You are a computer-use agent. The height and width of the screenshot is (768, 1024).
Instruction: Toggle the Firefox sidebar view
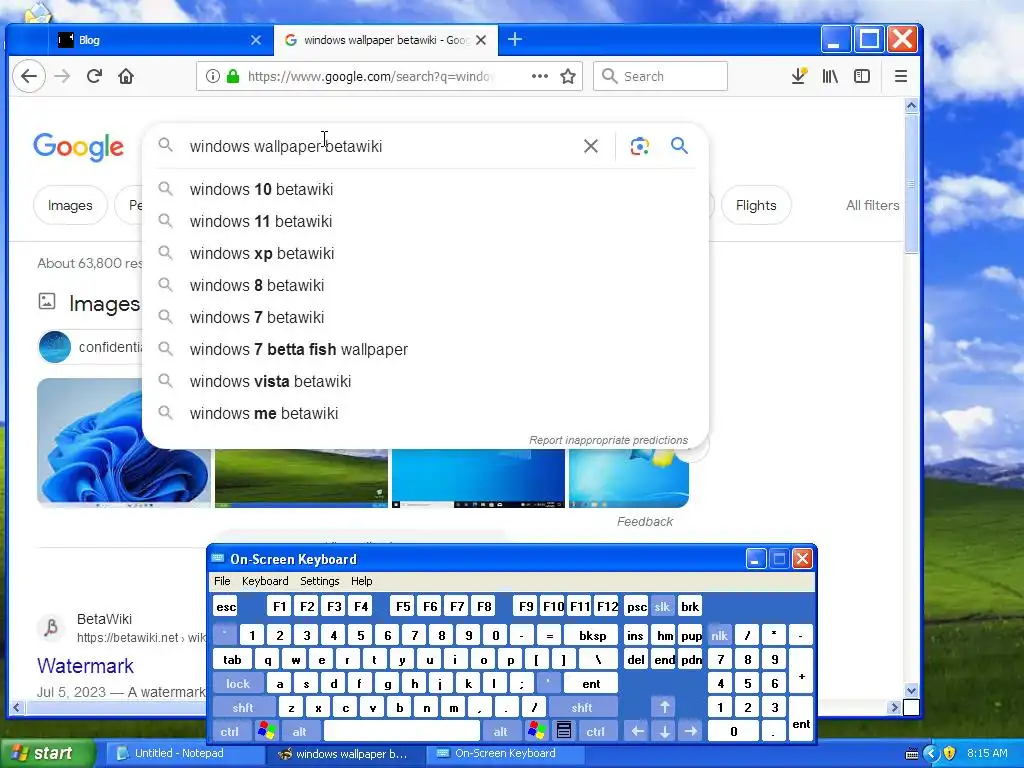862,76
